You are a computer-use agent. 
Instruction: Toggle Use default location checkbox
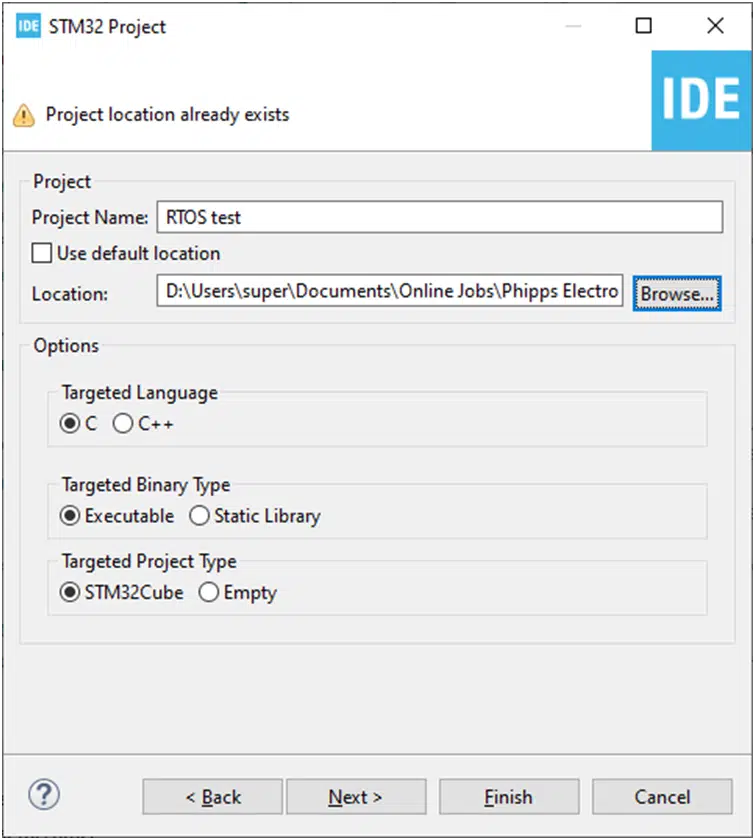(x=42, y=253)
